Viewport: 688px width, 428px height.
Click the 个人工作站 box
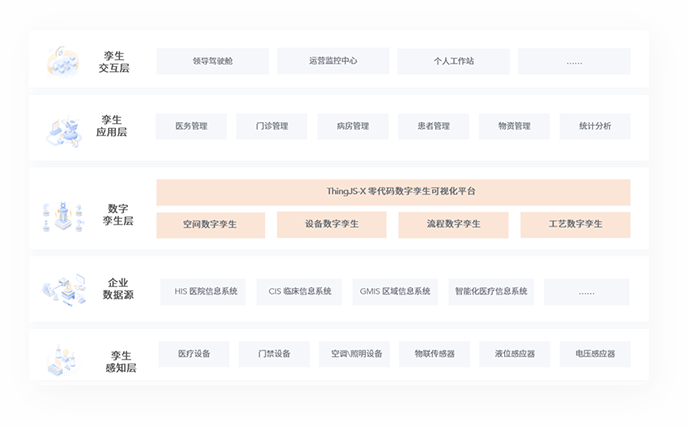click(454, 61)
